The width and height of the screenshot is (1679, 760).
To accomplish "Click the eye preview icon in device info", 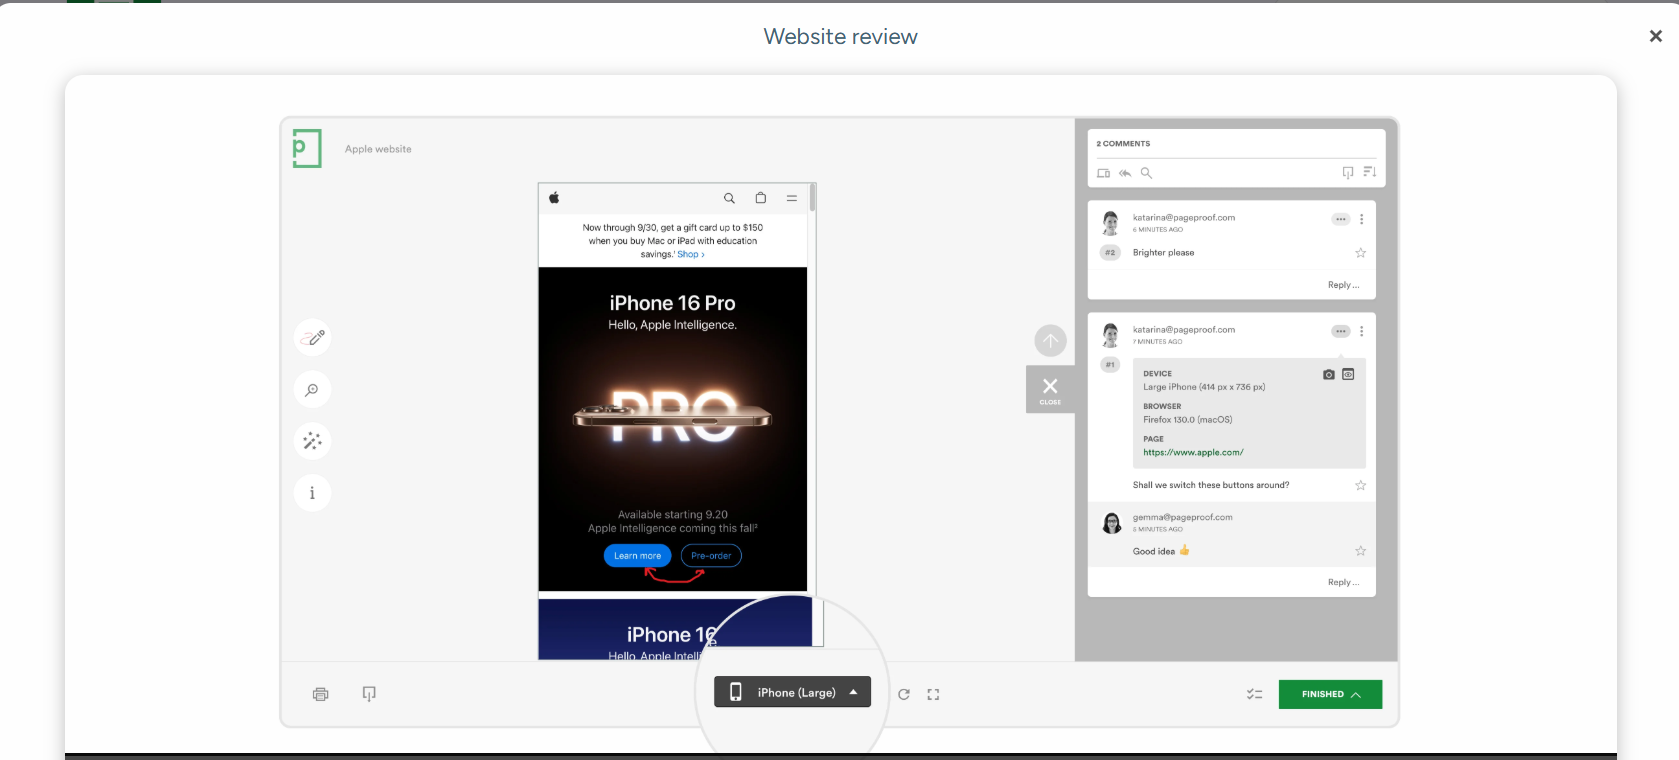I will tap(1348, 374).
